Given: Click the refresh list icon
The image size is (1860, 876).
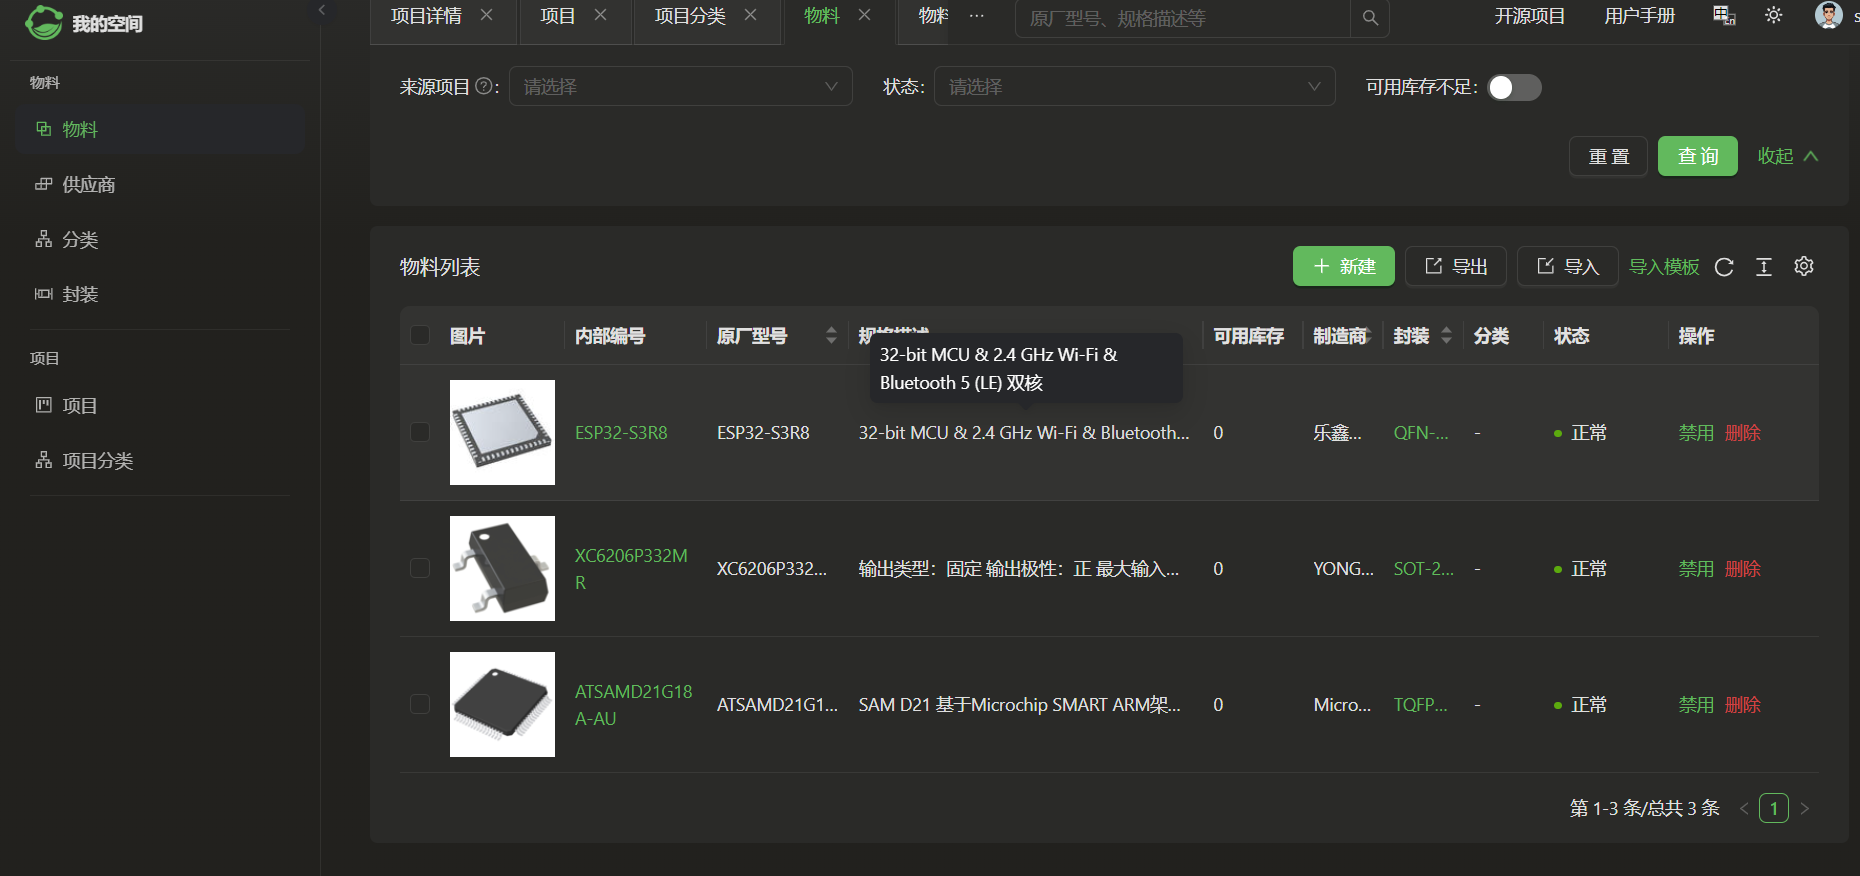Looking at the screenshot, I should click(1724, 267).
